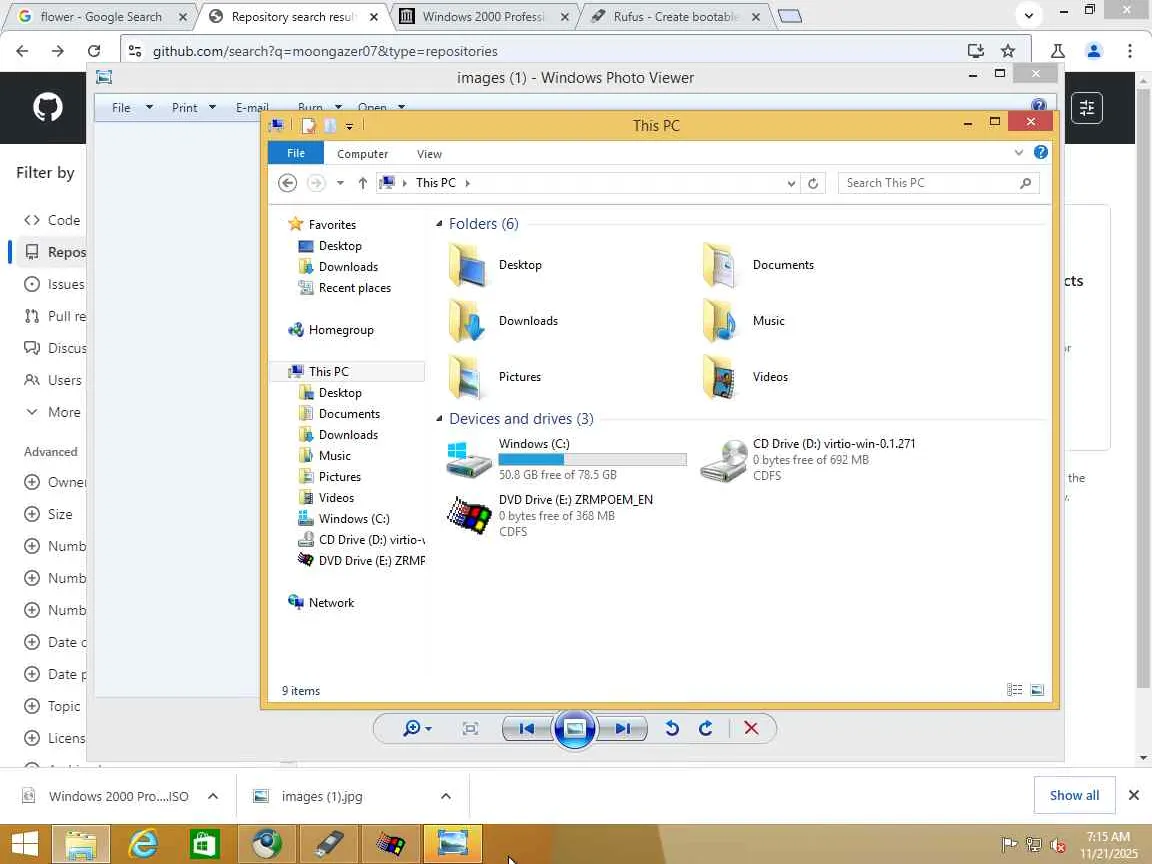Image resolution: width=1152 pixels, height=864 pixels.
Task: Rotate image counterclockwise in Photo Viewer
Action: pyautogui.click(x=672, y=728)
